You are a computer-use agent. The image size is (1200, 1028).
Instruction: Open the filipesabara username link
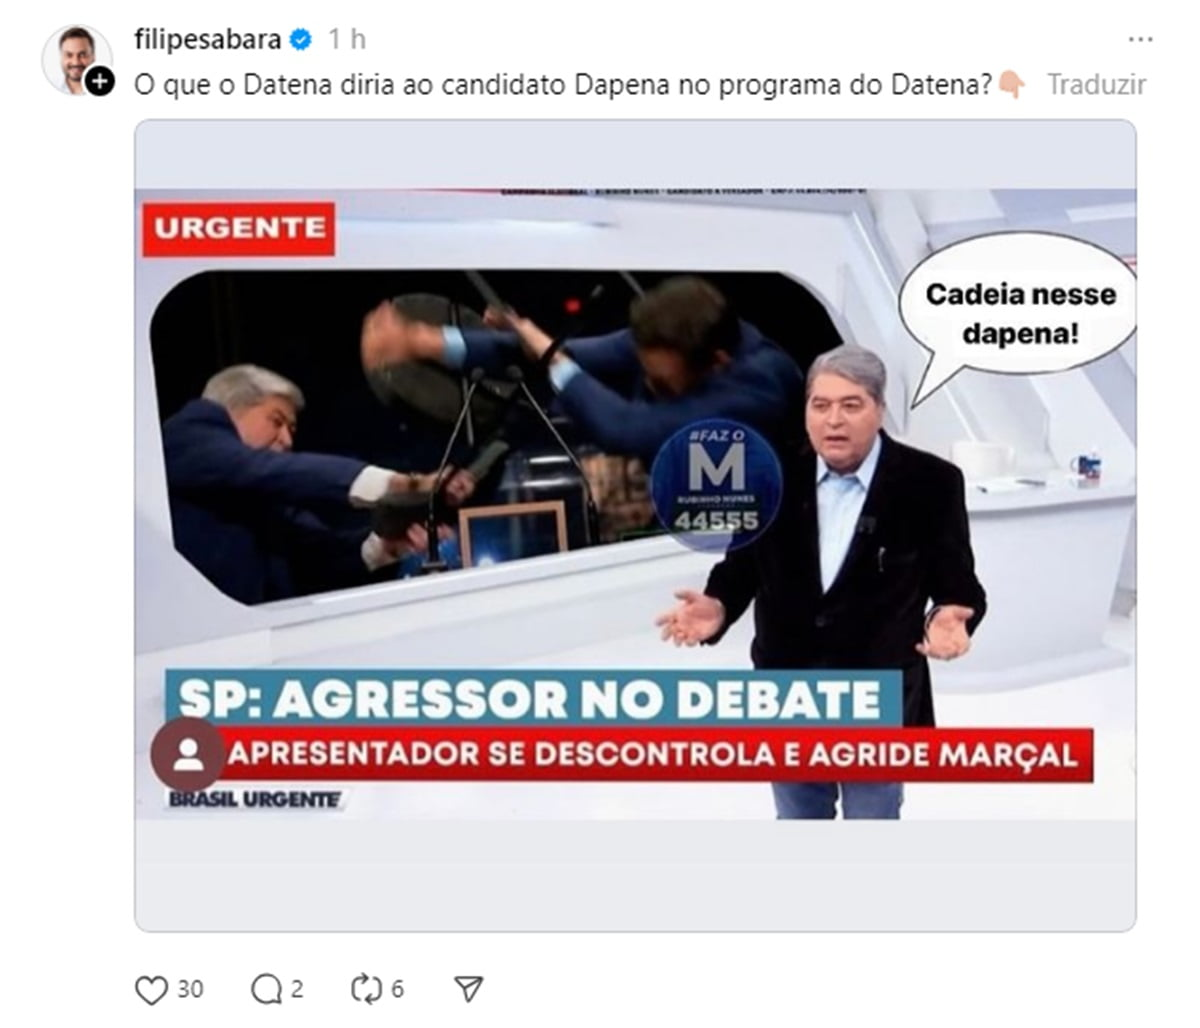click(208, 40)
